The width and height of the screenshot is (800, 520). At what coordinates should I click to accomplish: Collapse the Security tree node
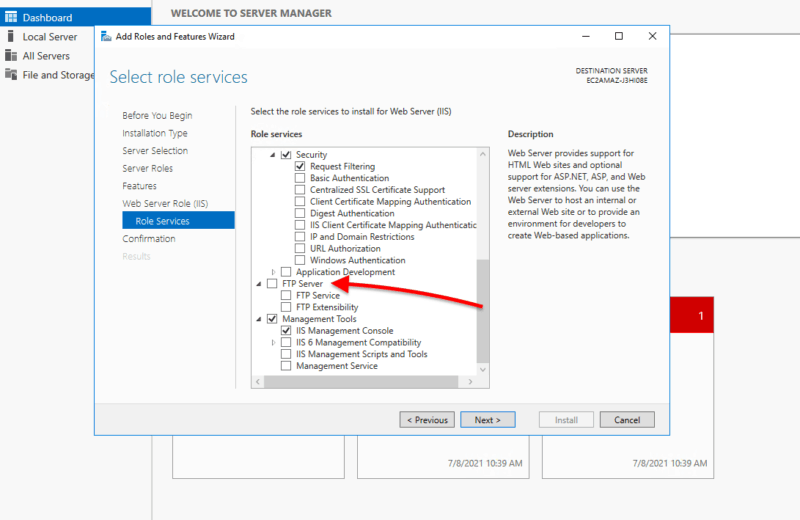coord(272,155)
